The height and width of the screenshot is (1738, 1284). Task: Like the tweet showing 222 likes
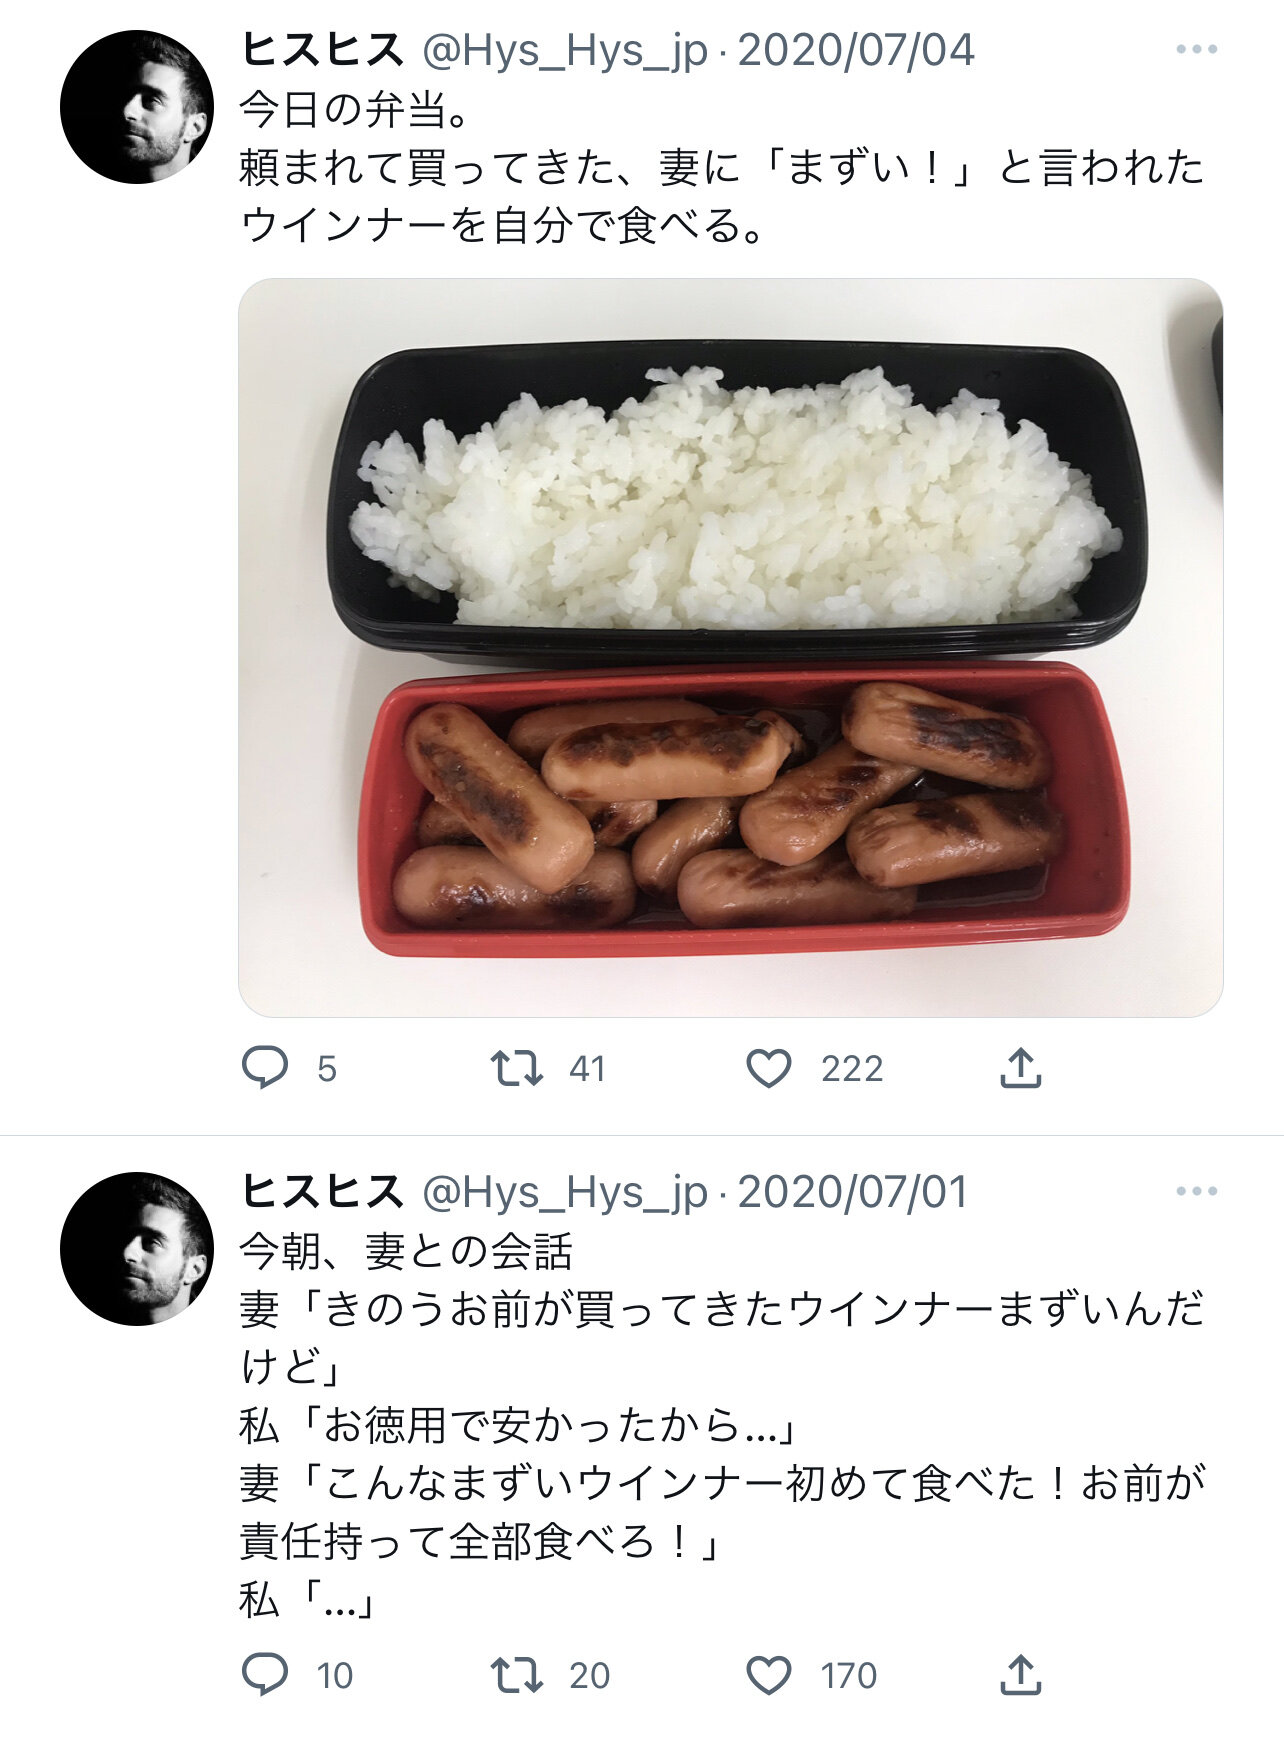769,1068
